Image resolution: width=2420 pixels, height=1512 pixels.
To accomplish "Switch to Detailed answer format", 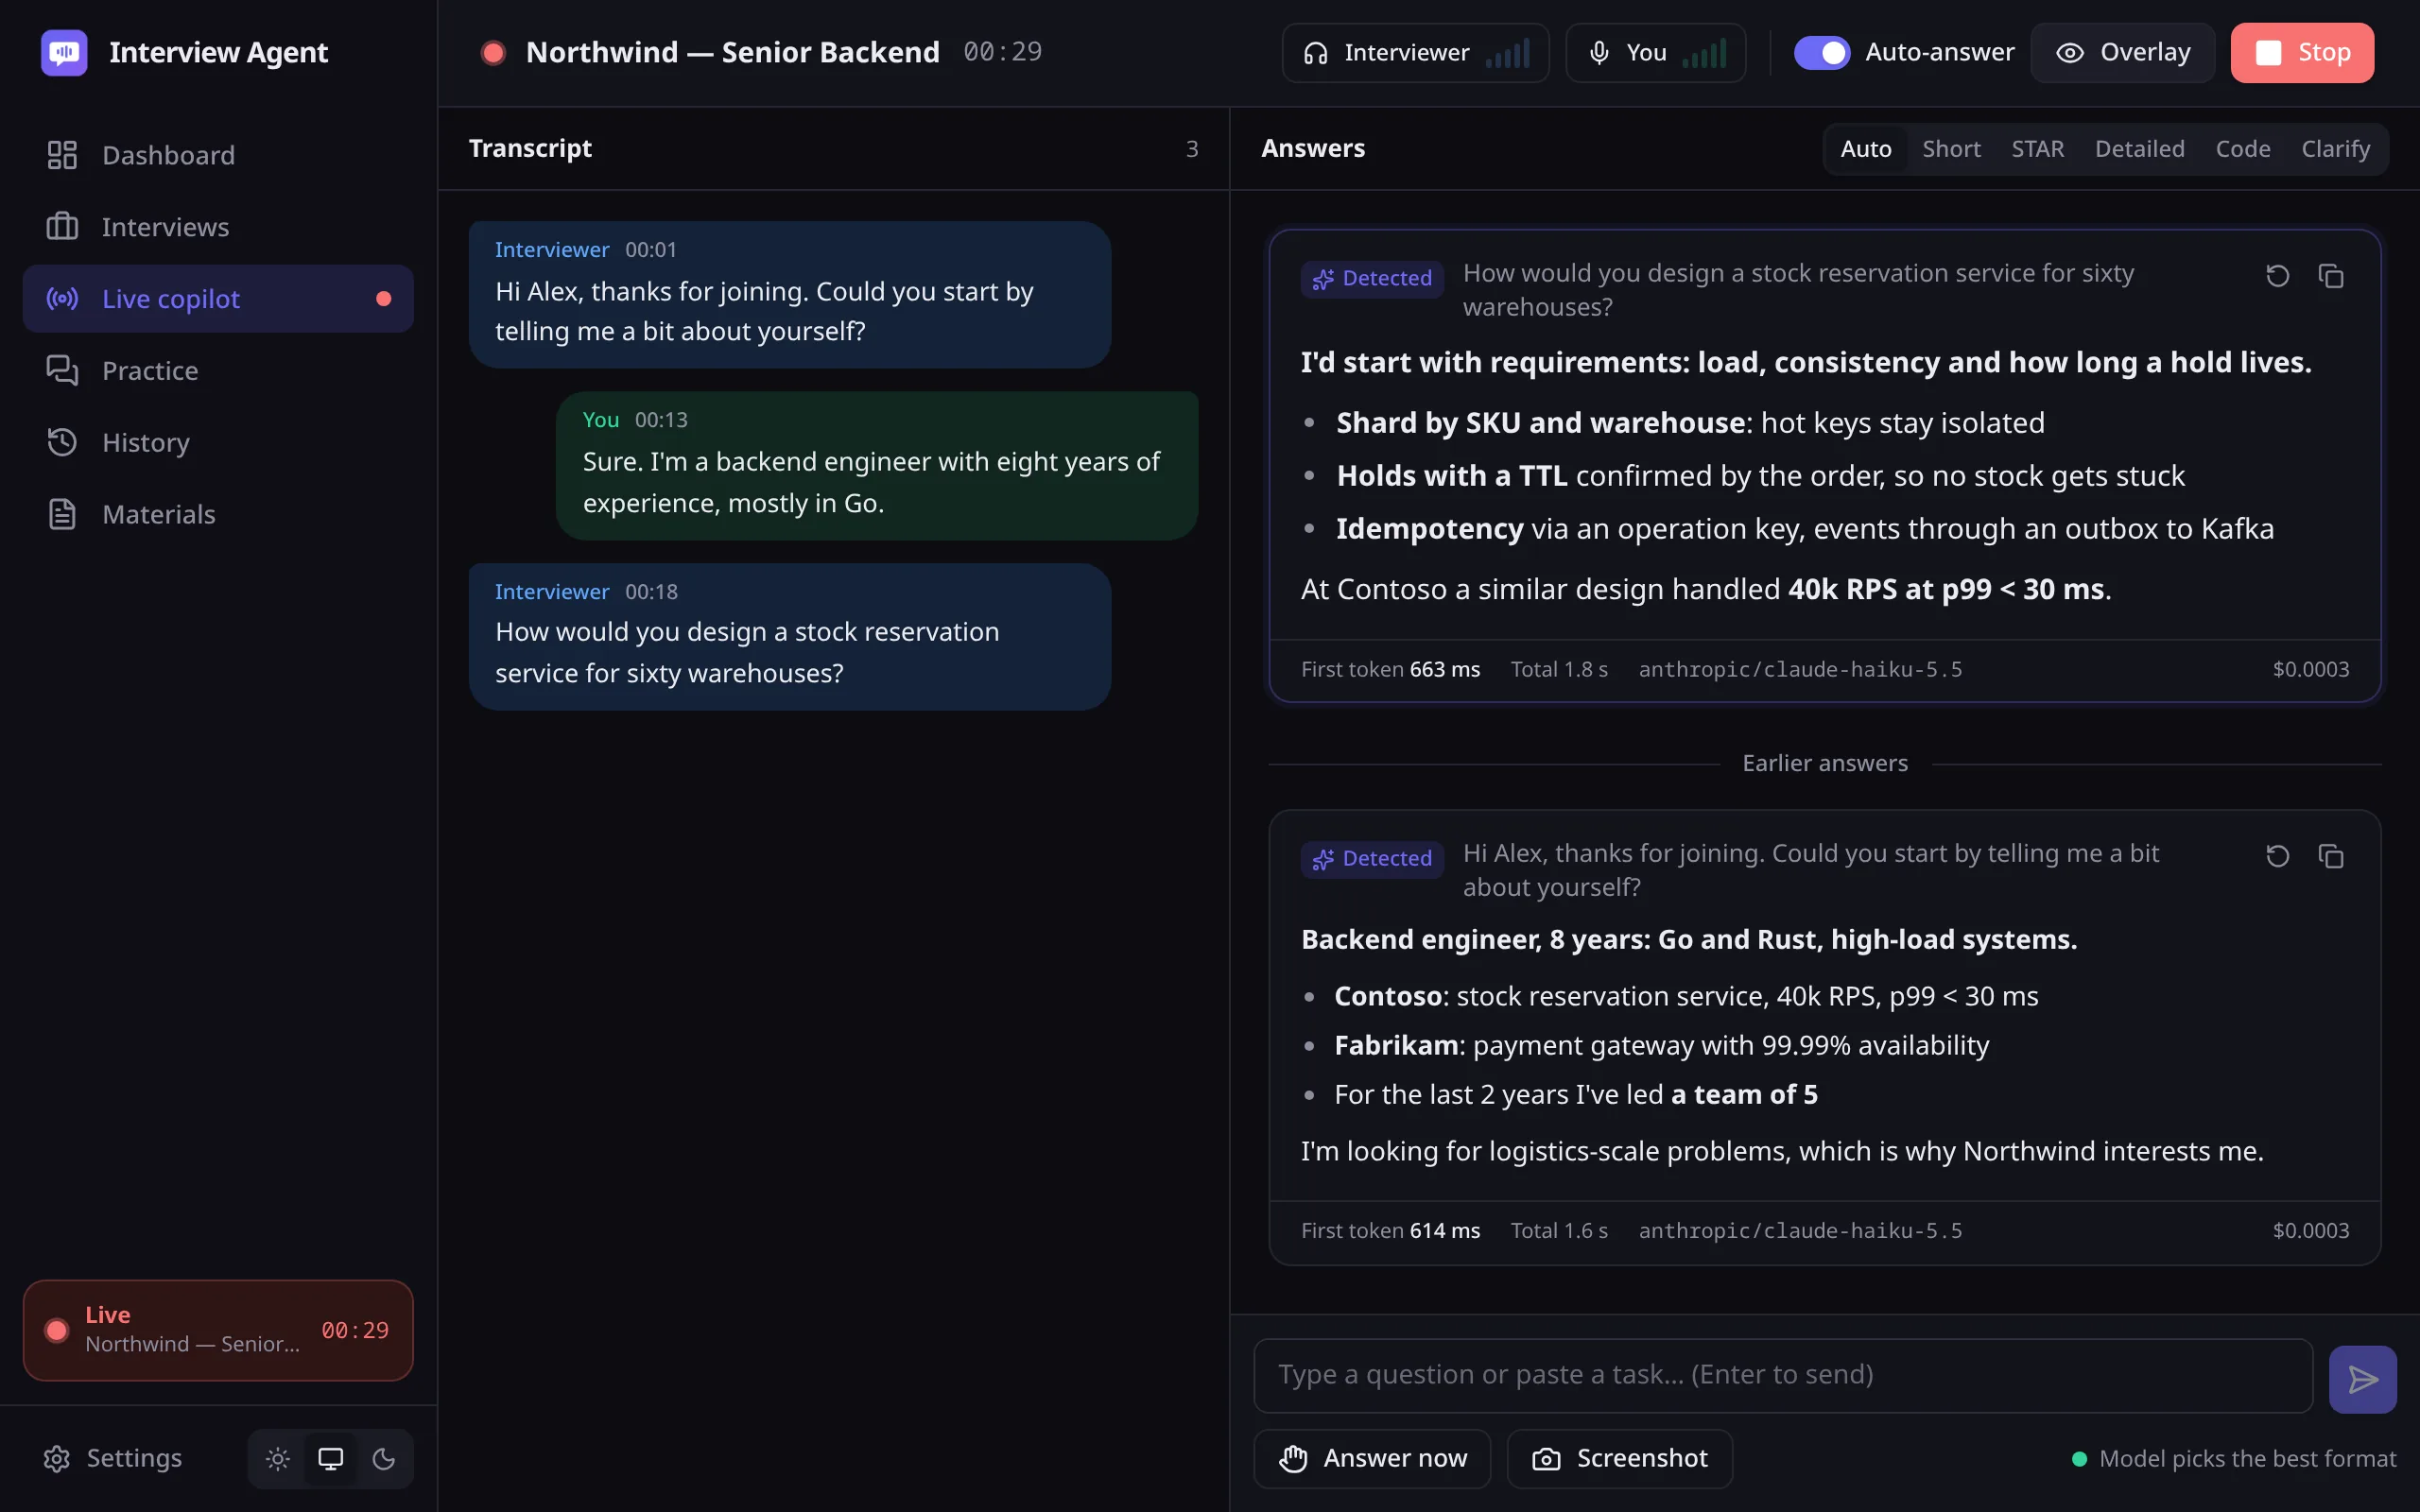I will [2139, 149].
